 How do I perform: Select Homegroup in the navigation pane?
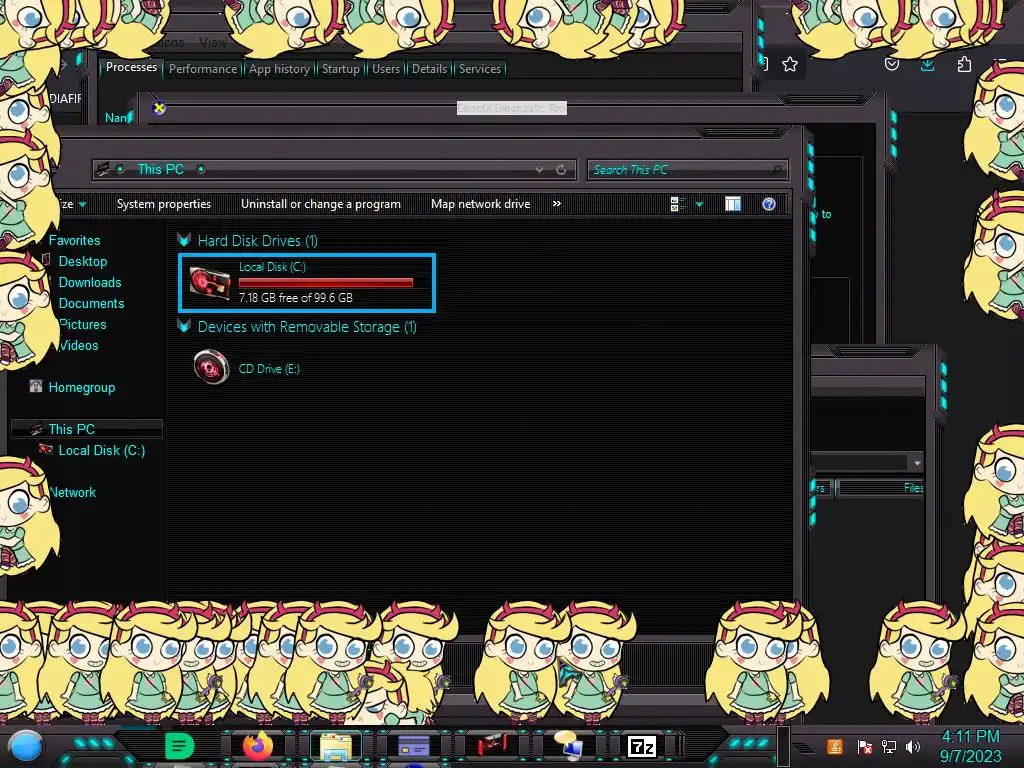tap(82, 387)
